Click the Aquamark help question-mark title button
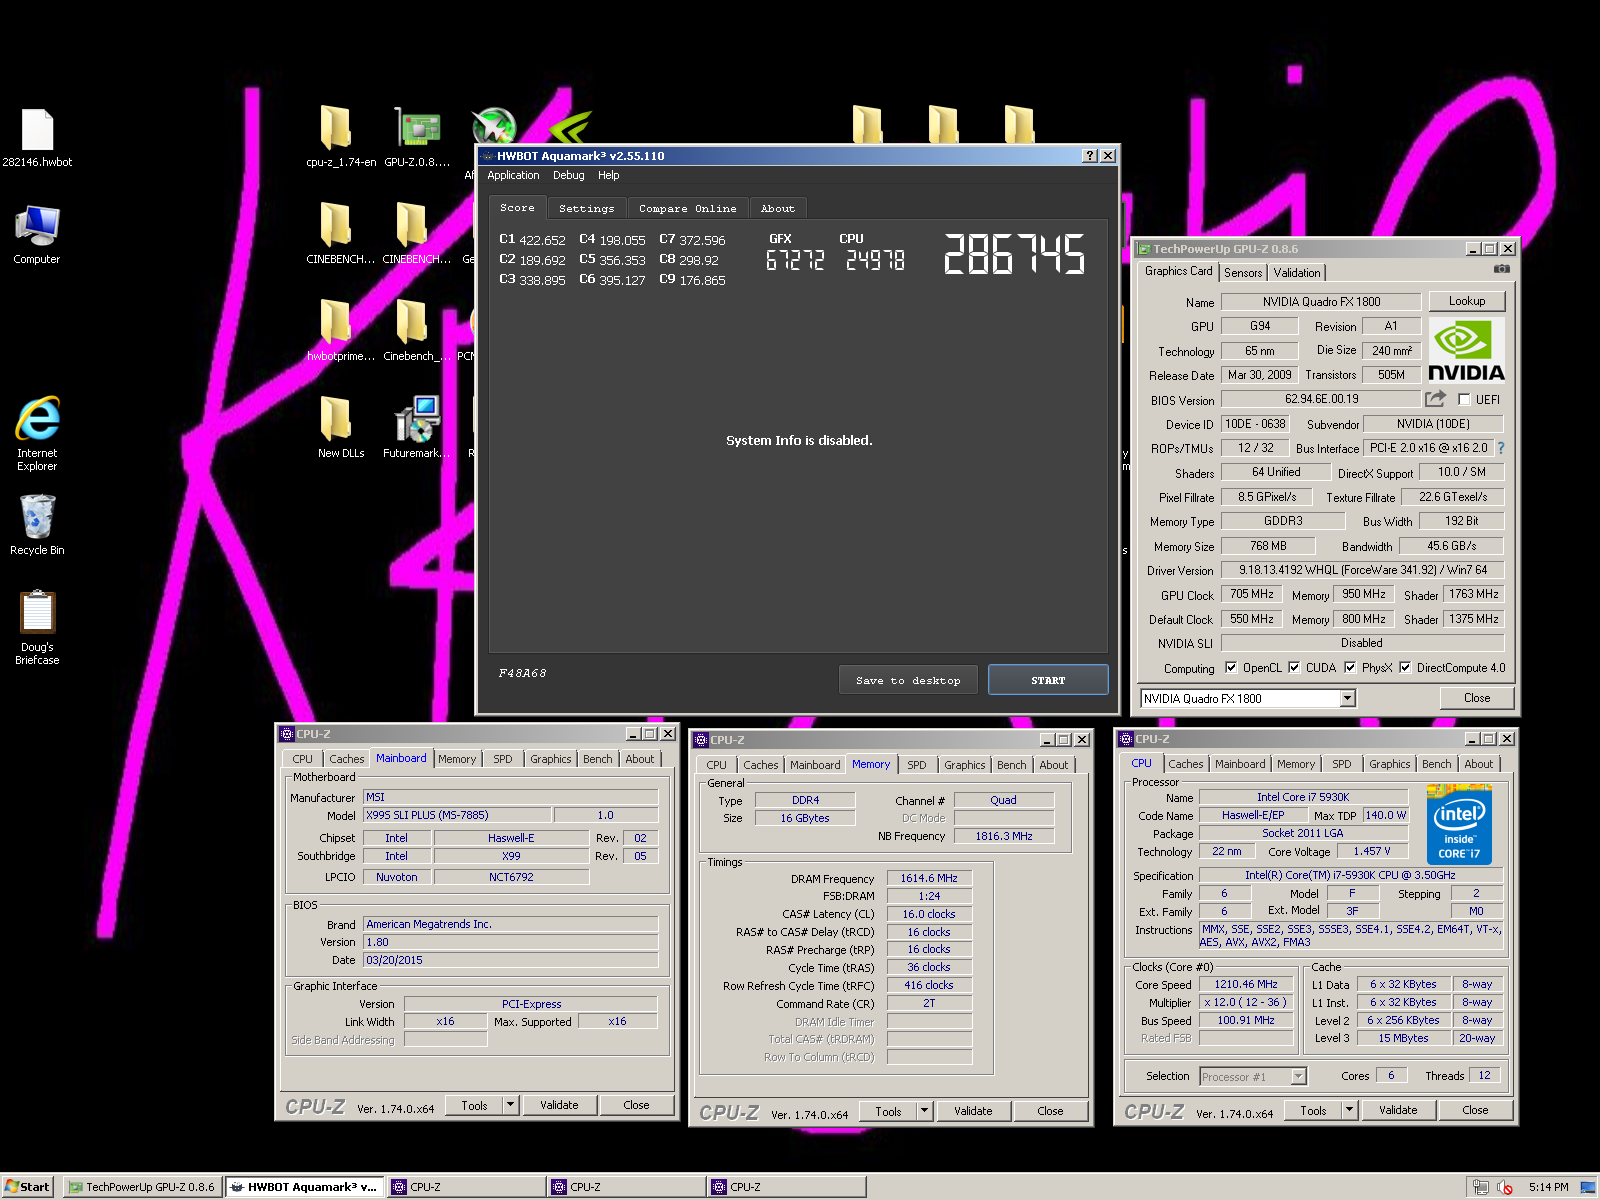Image resolution: width=1600 pixels, height=1200 pixels. pyautogui.click(x=1090, y=156)
